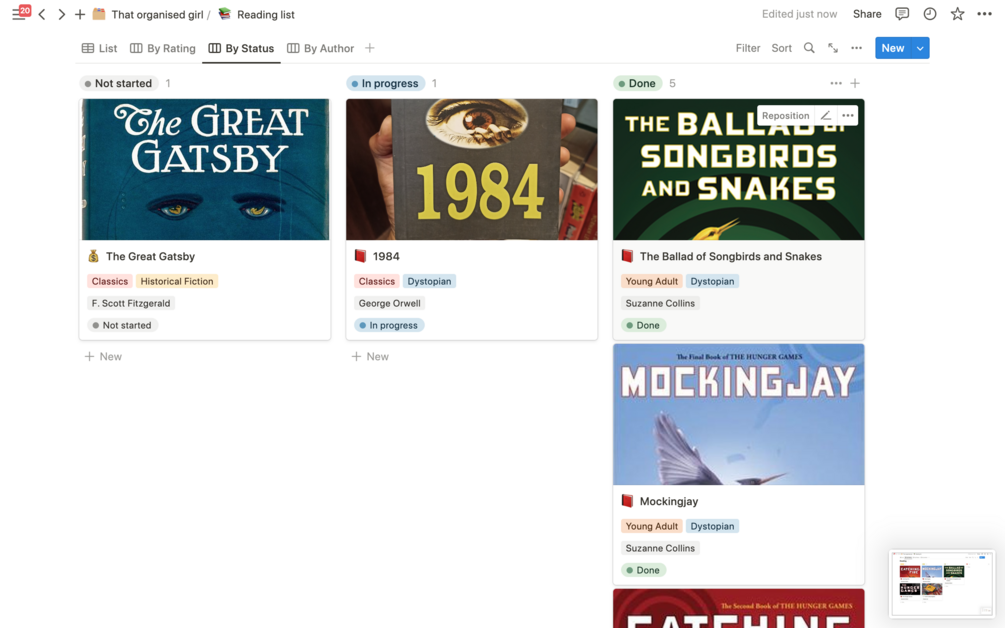This screenshot has width=1005, height=628.
Task: Open 1984 card title
Action: point(386,256)
